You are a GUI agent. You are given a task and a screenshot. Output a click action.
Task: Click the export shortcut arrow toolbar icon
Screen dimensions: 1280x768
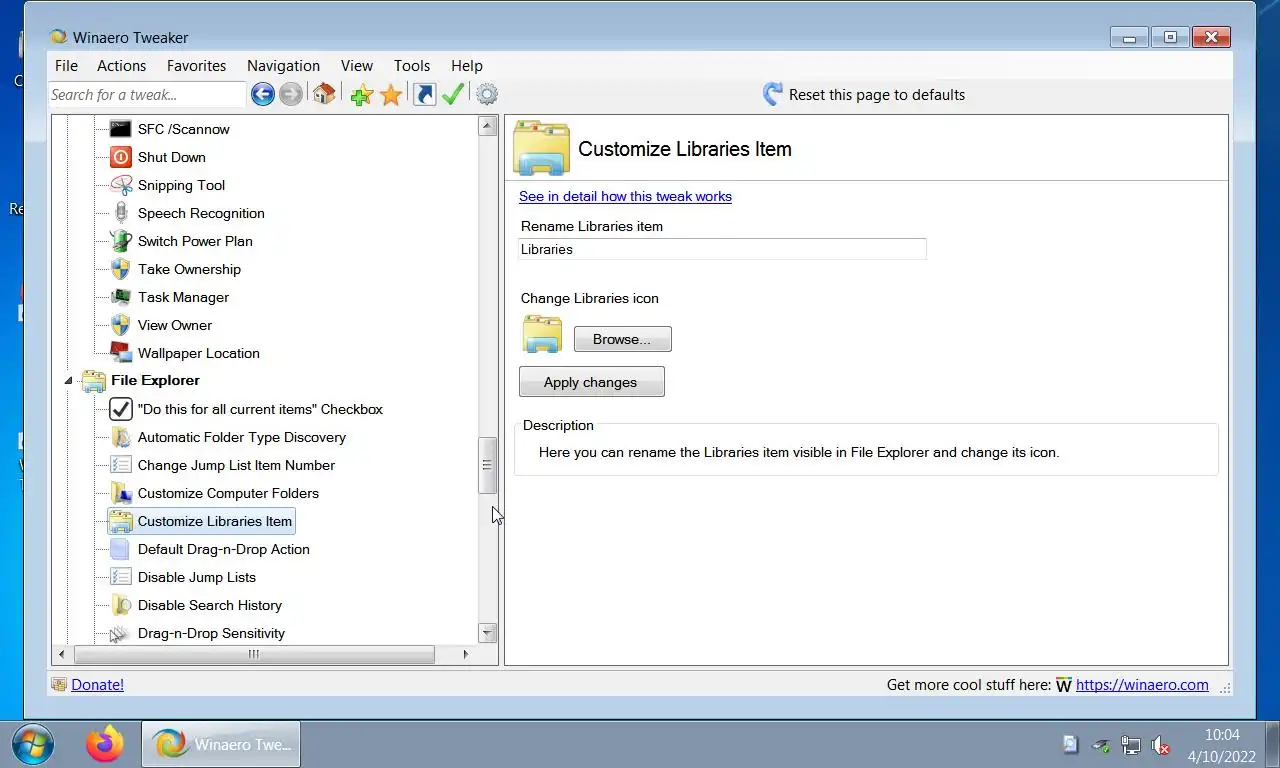point(425,94)
